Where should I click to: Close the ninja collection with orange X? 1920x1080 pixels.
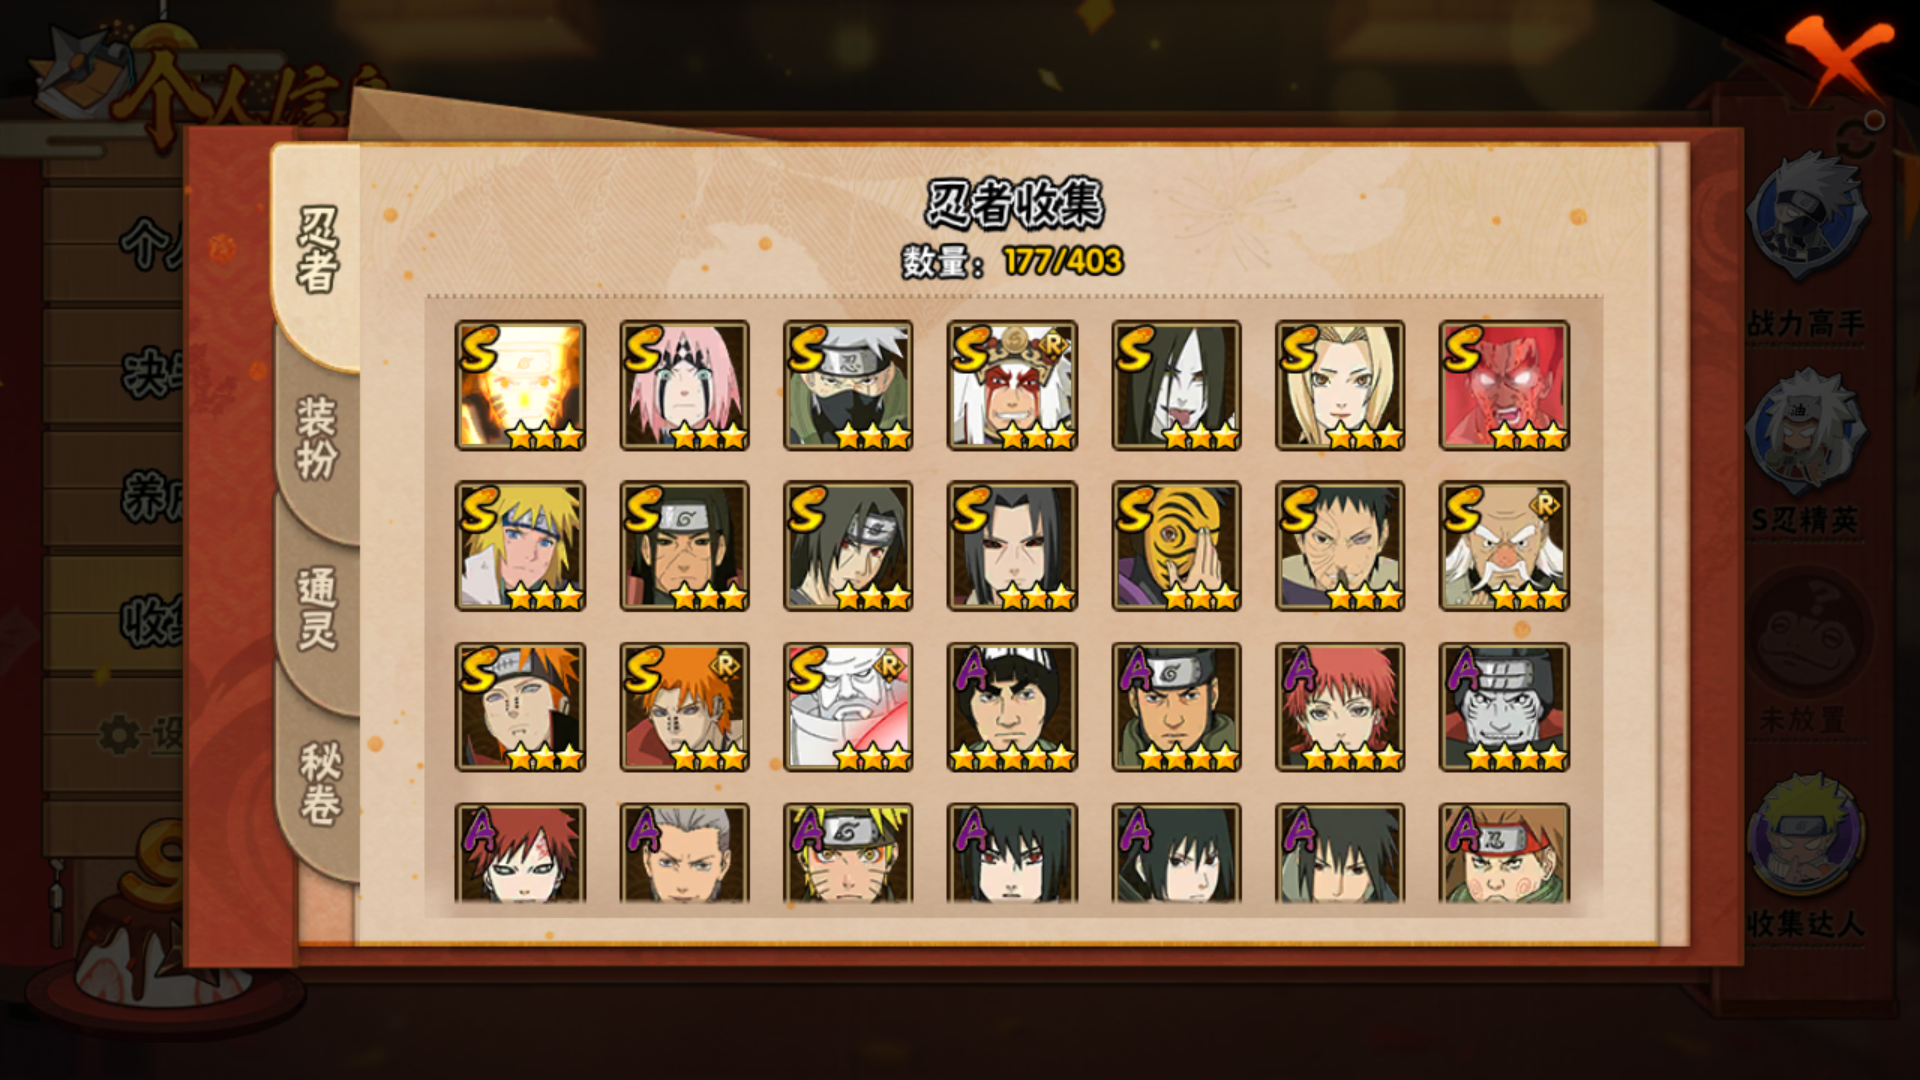[x=1838, y=58]
